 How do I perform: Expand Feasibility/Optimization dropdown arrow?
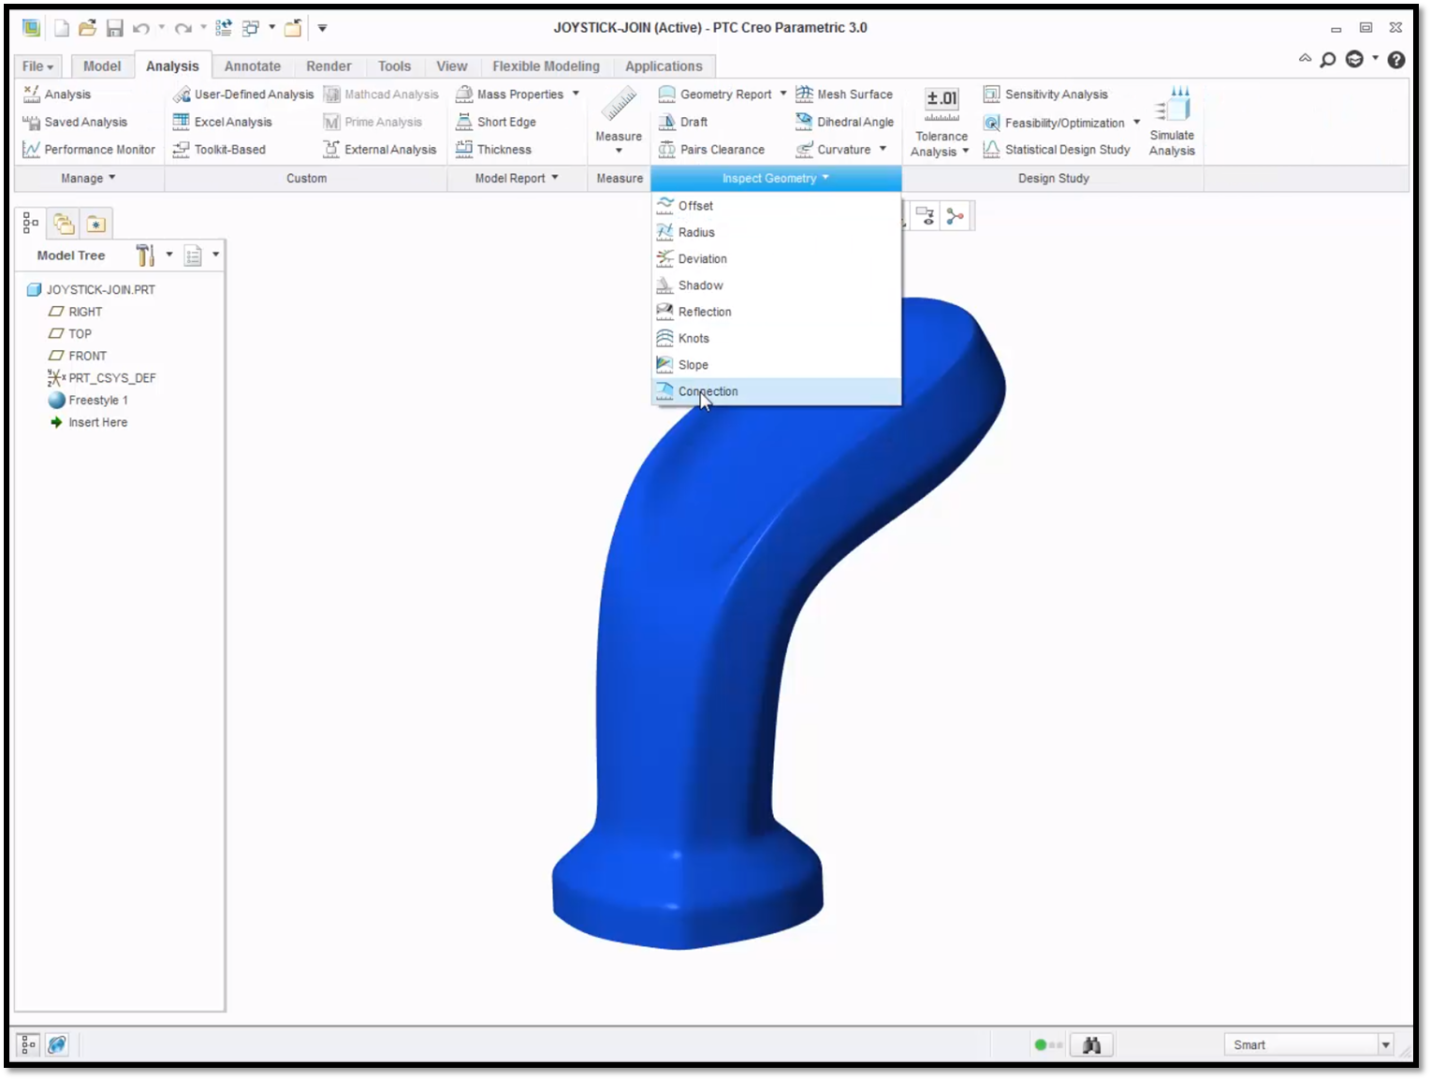click(1137, 123)
